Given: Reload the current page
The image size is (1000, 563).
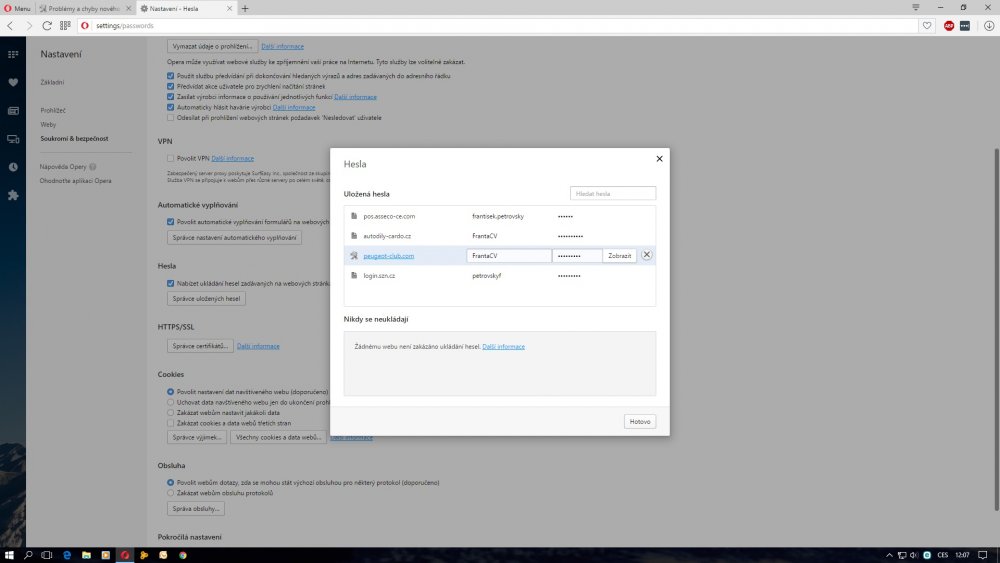Looking at the screenshot, I should click(x=47, y=26).
